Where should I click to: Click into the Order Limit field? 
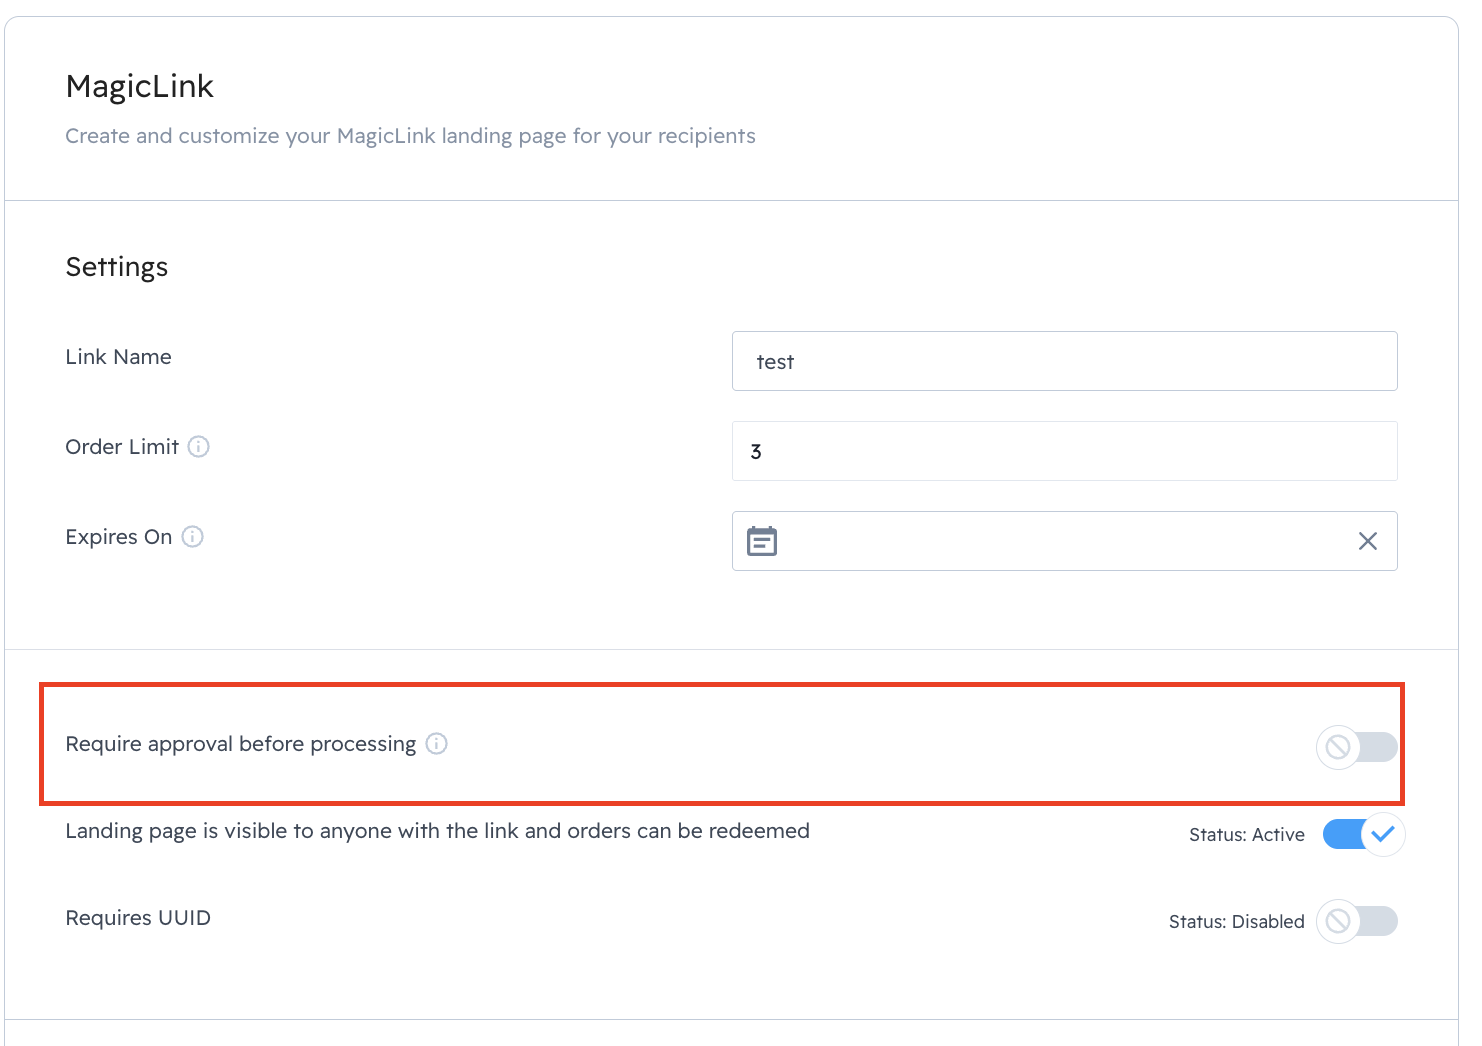pyautogui.click(x=1064, y=451)
